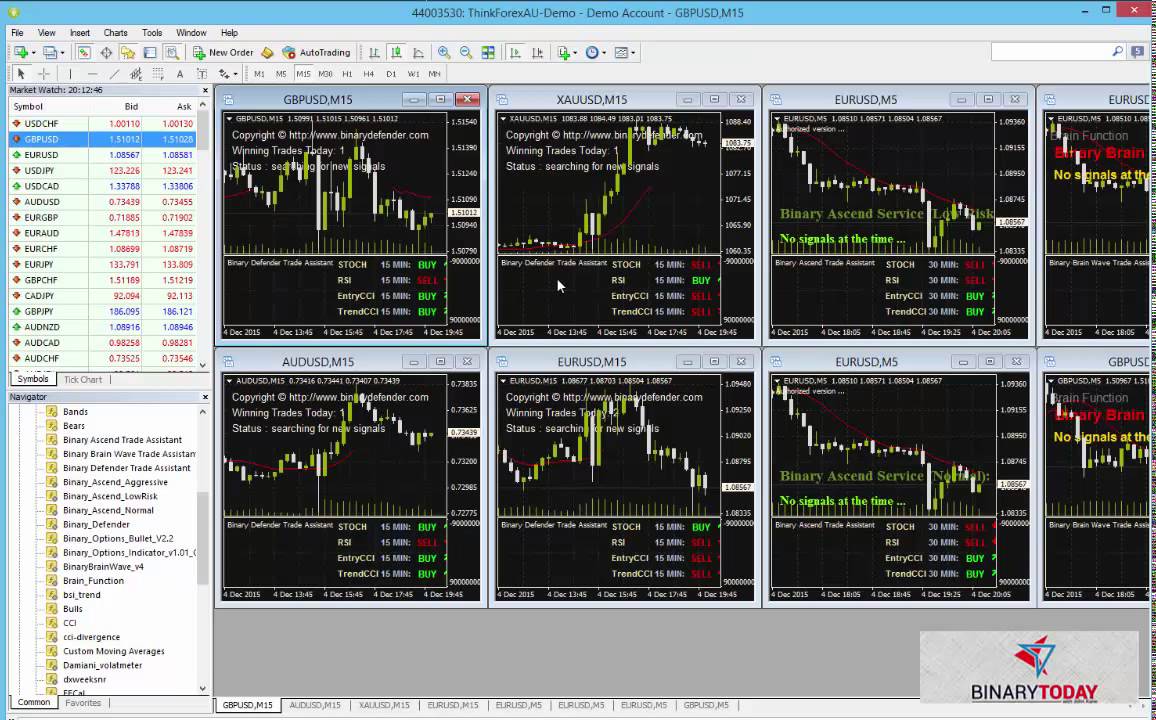1156x720 pixels.
Task: Toggle the Terminal window icon
Action: [x=150, y=52]
